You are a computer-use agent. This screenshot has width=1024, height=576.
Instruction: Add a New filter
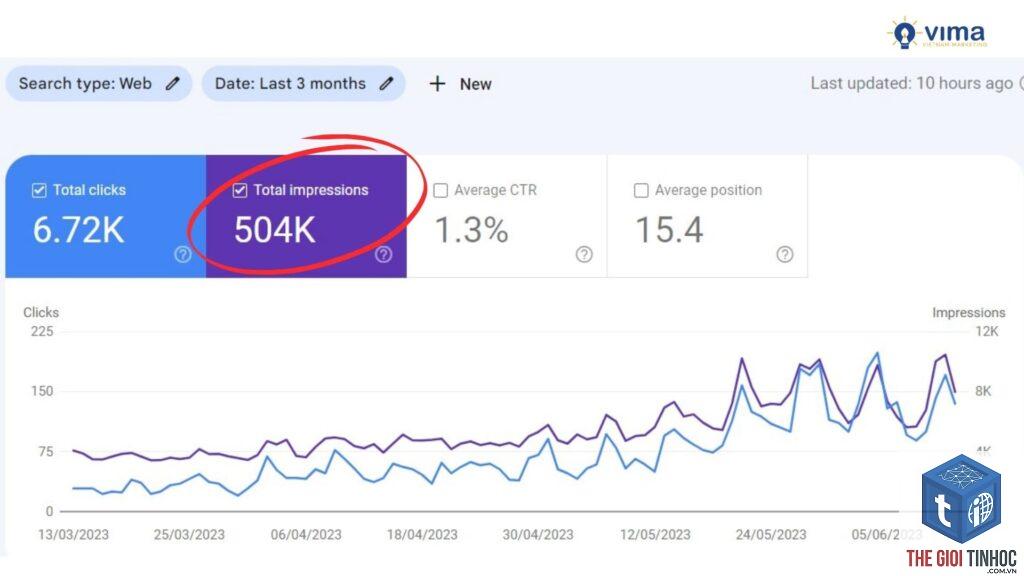(x=460, y=84)
